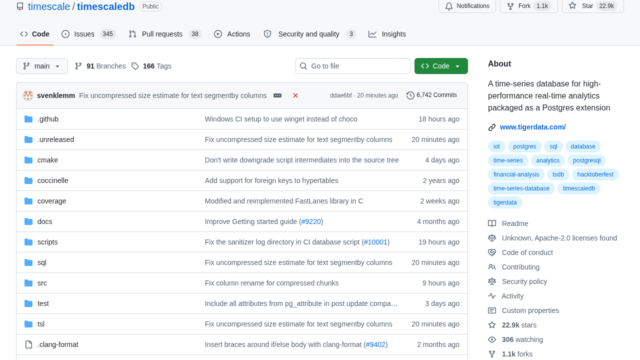Screen dimensions: 640x360
Task: Visit www.tigerdata.com link
Action: coord(533,127)
